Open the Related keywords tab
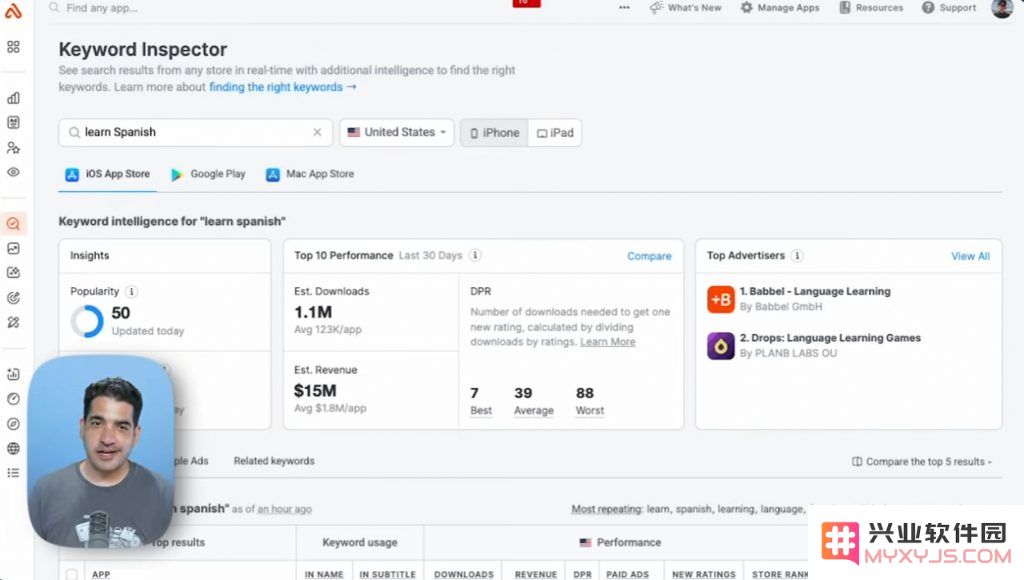The image size is (1024, 580). click(x=274, y=461)
